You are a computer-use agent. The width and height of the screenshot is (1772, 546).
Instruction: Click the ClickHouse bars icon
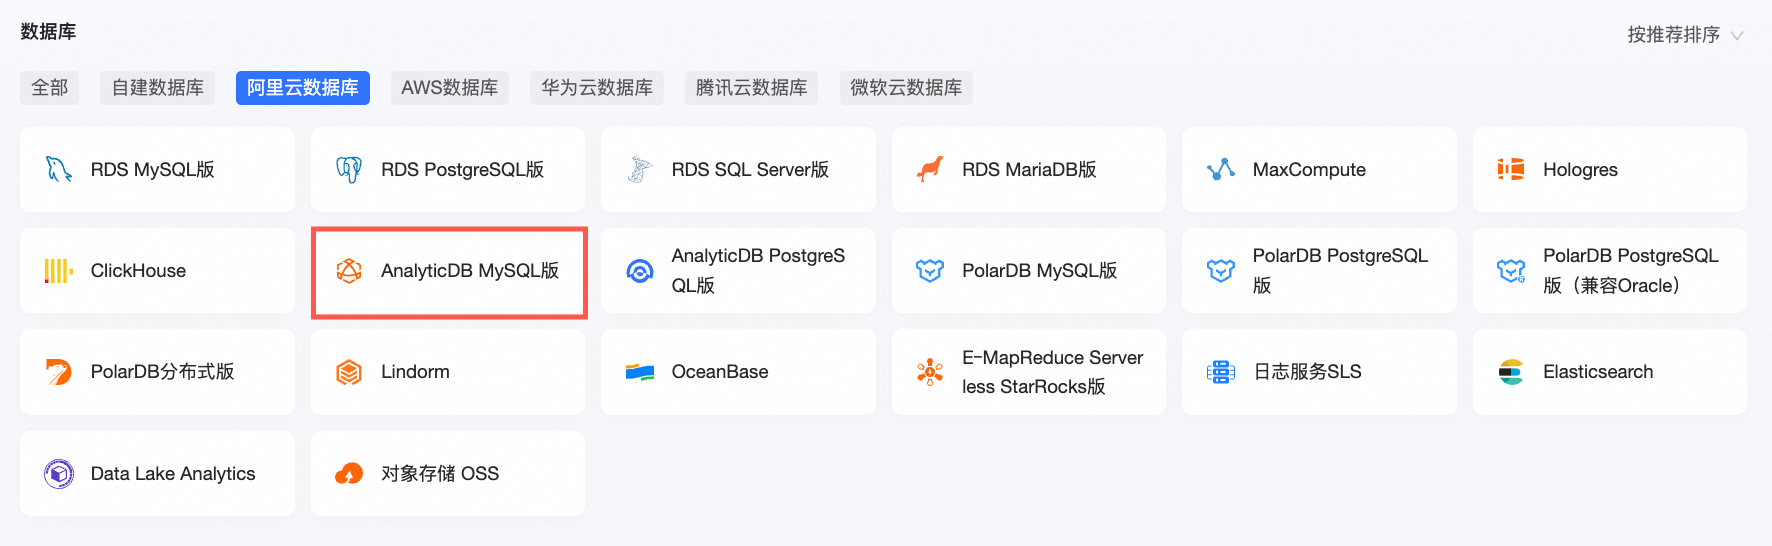(x=59, y=271)
